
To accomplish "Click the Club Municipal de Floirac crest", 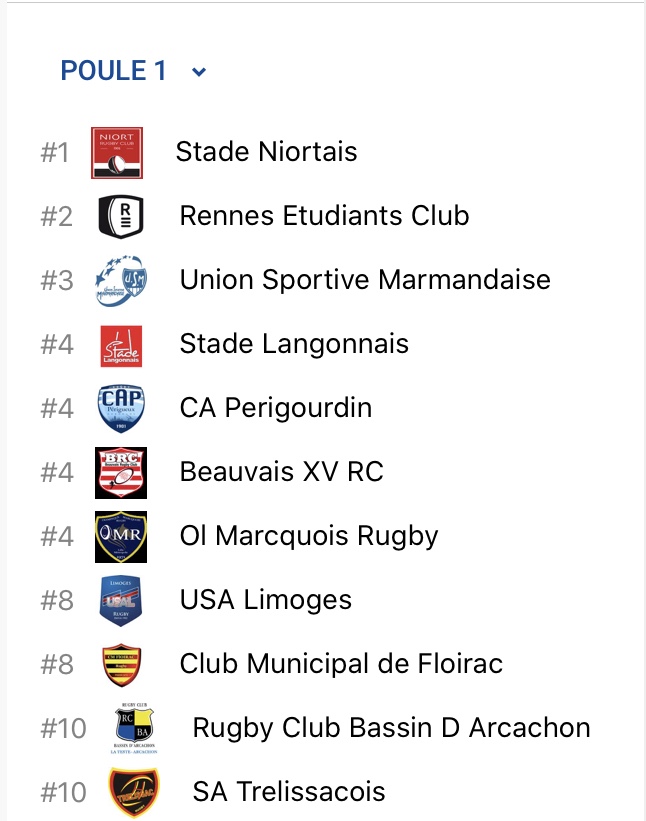I will pyautogui.click(x=121, y=665).
